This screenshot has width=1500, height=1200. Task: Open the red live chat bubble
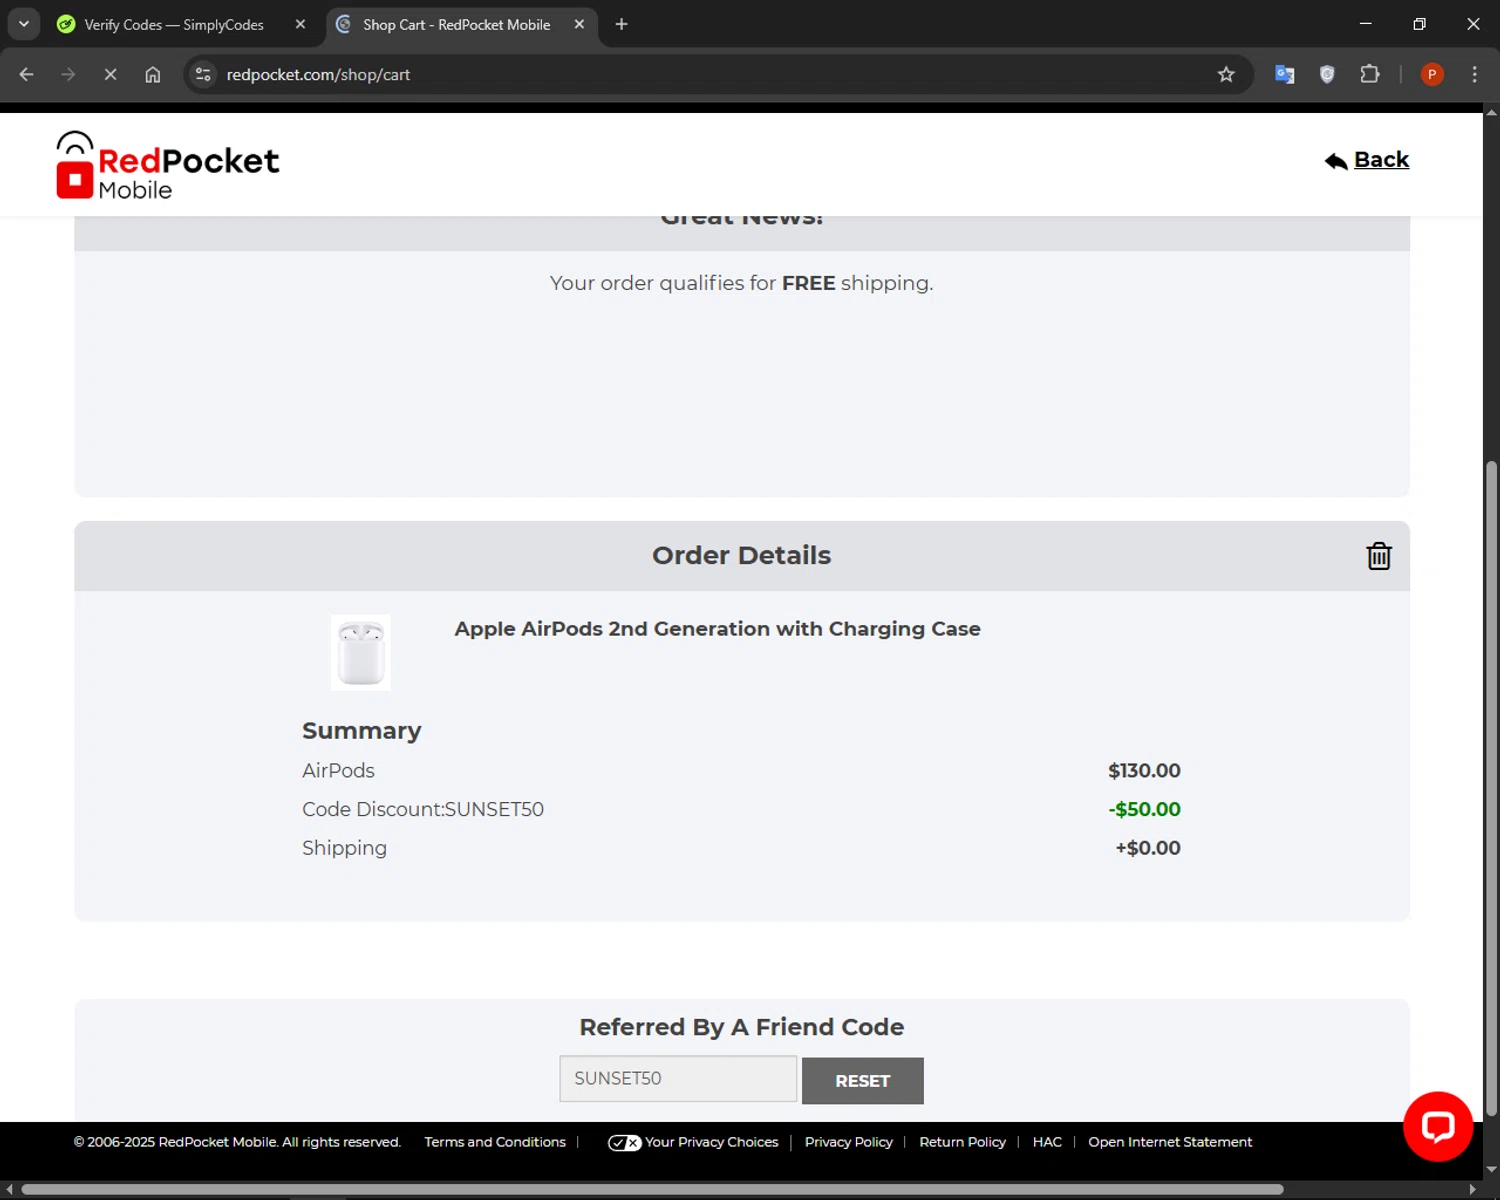pos(1437,1126)
